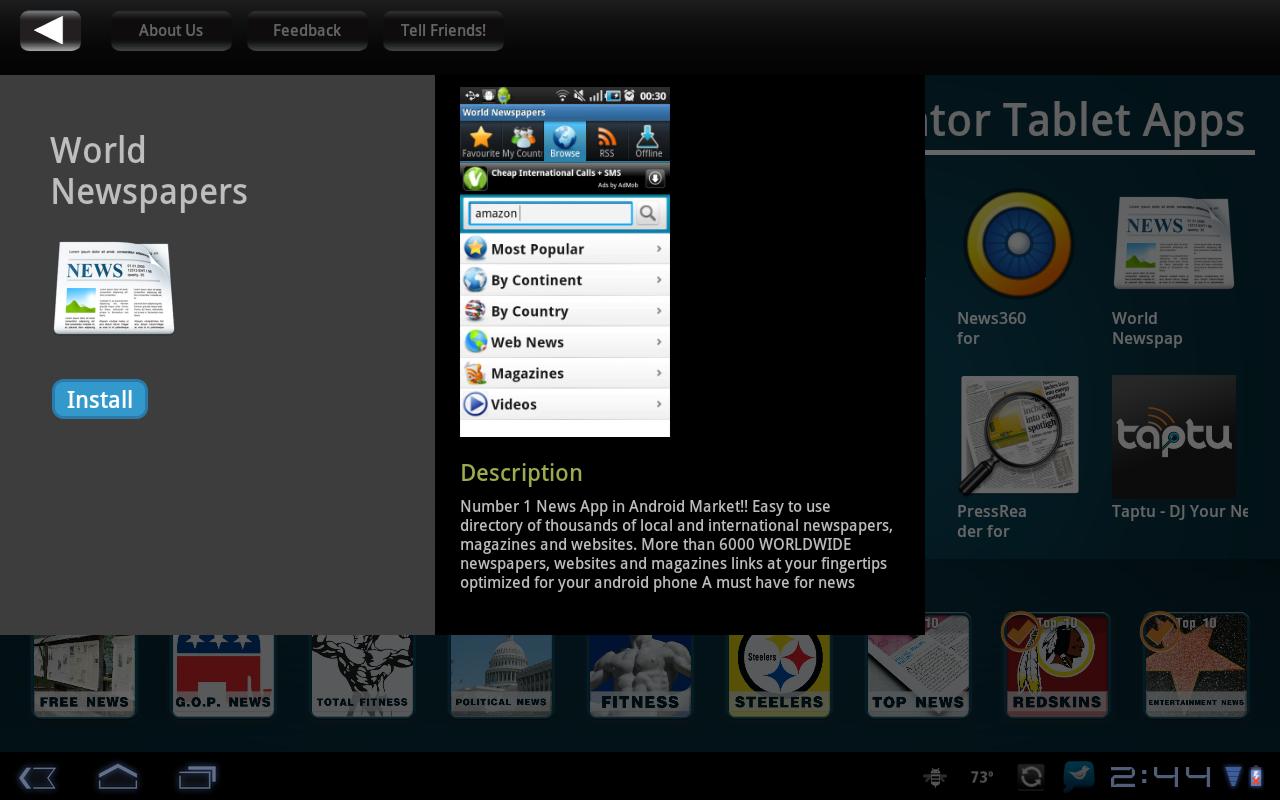Open the blue bird chat notification icon

pos(1078,776)
